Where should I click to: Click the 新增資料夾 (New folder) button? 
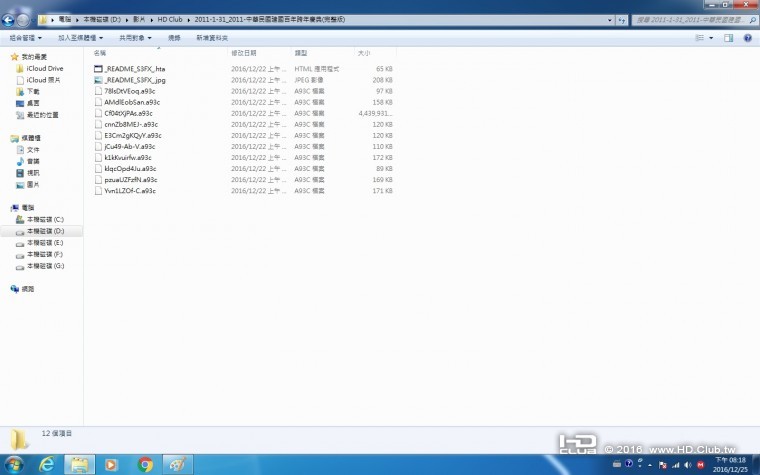pyautogui.click(x=212, y=38)
